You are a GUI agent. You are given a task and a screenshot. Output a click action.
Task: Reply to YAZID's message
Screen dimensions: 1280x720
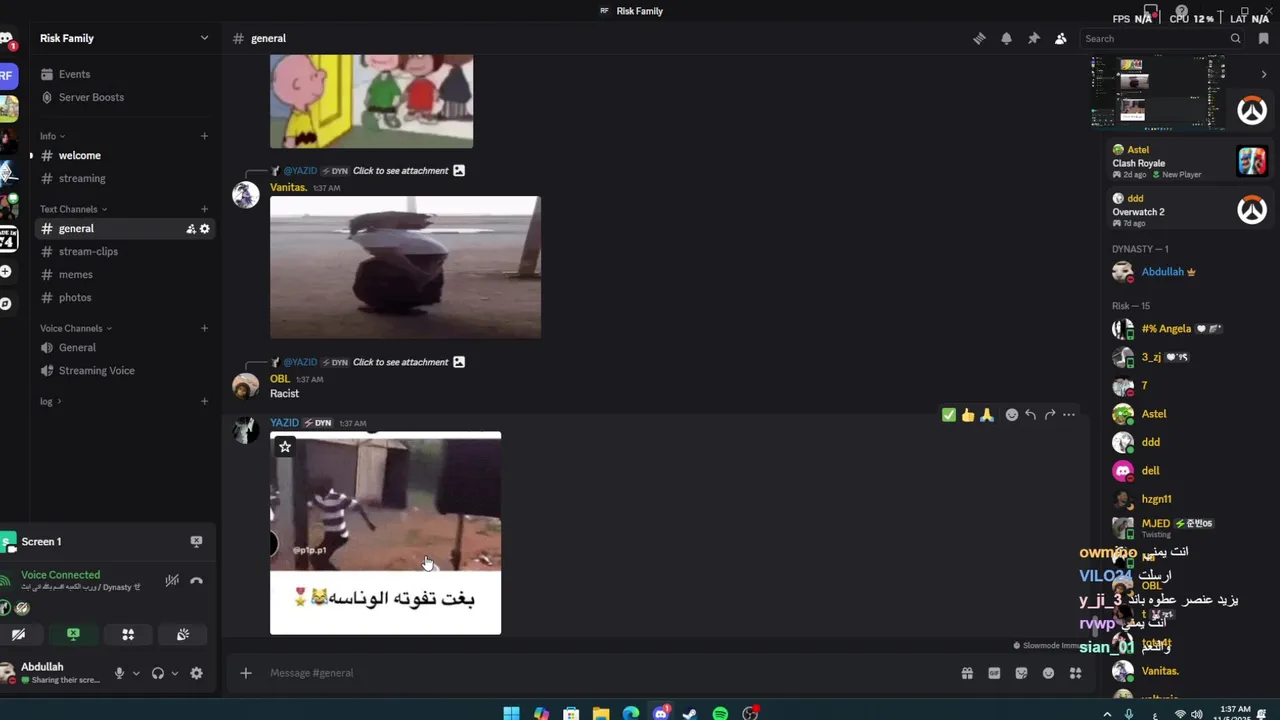[x=1031, y=415]
